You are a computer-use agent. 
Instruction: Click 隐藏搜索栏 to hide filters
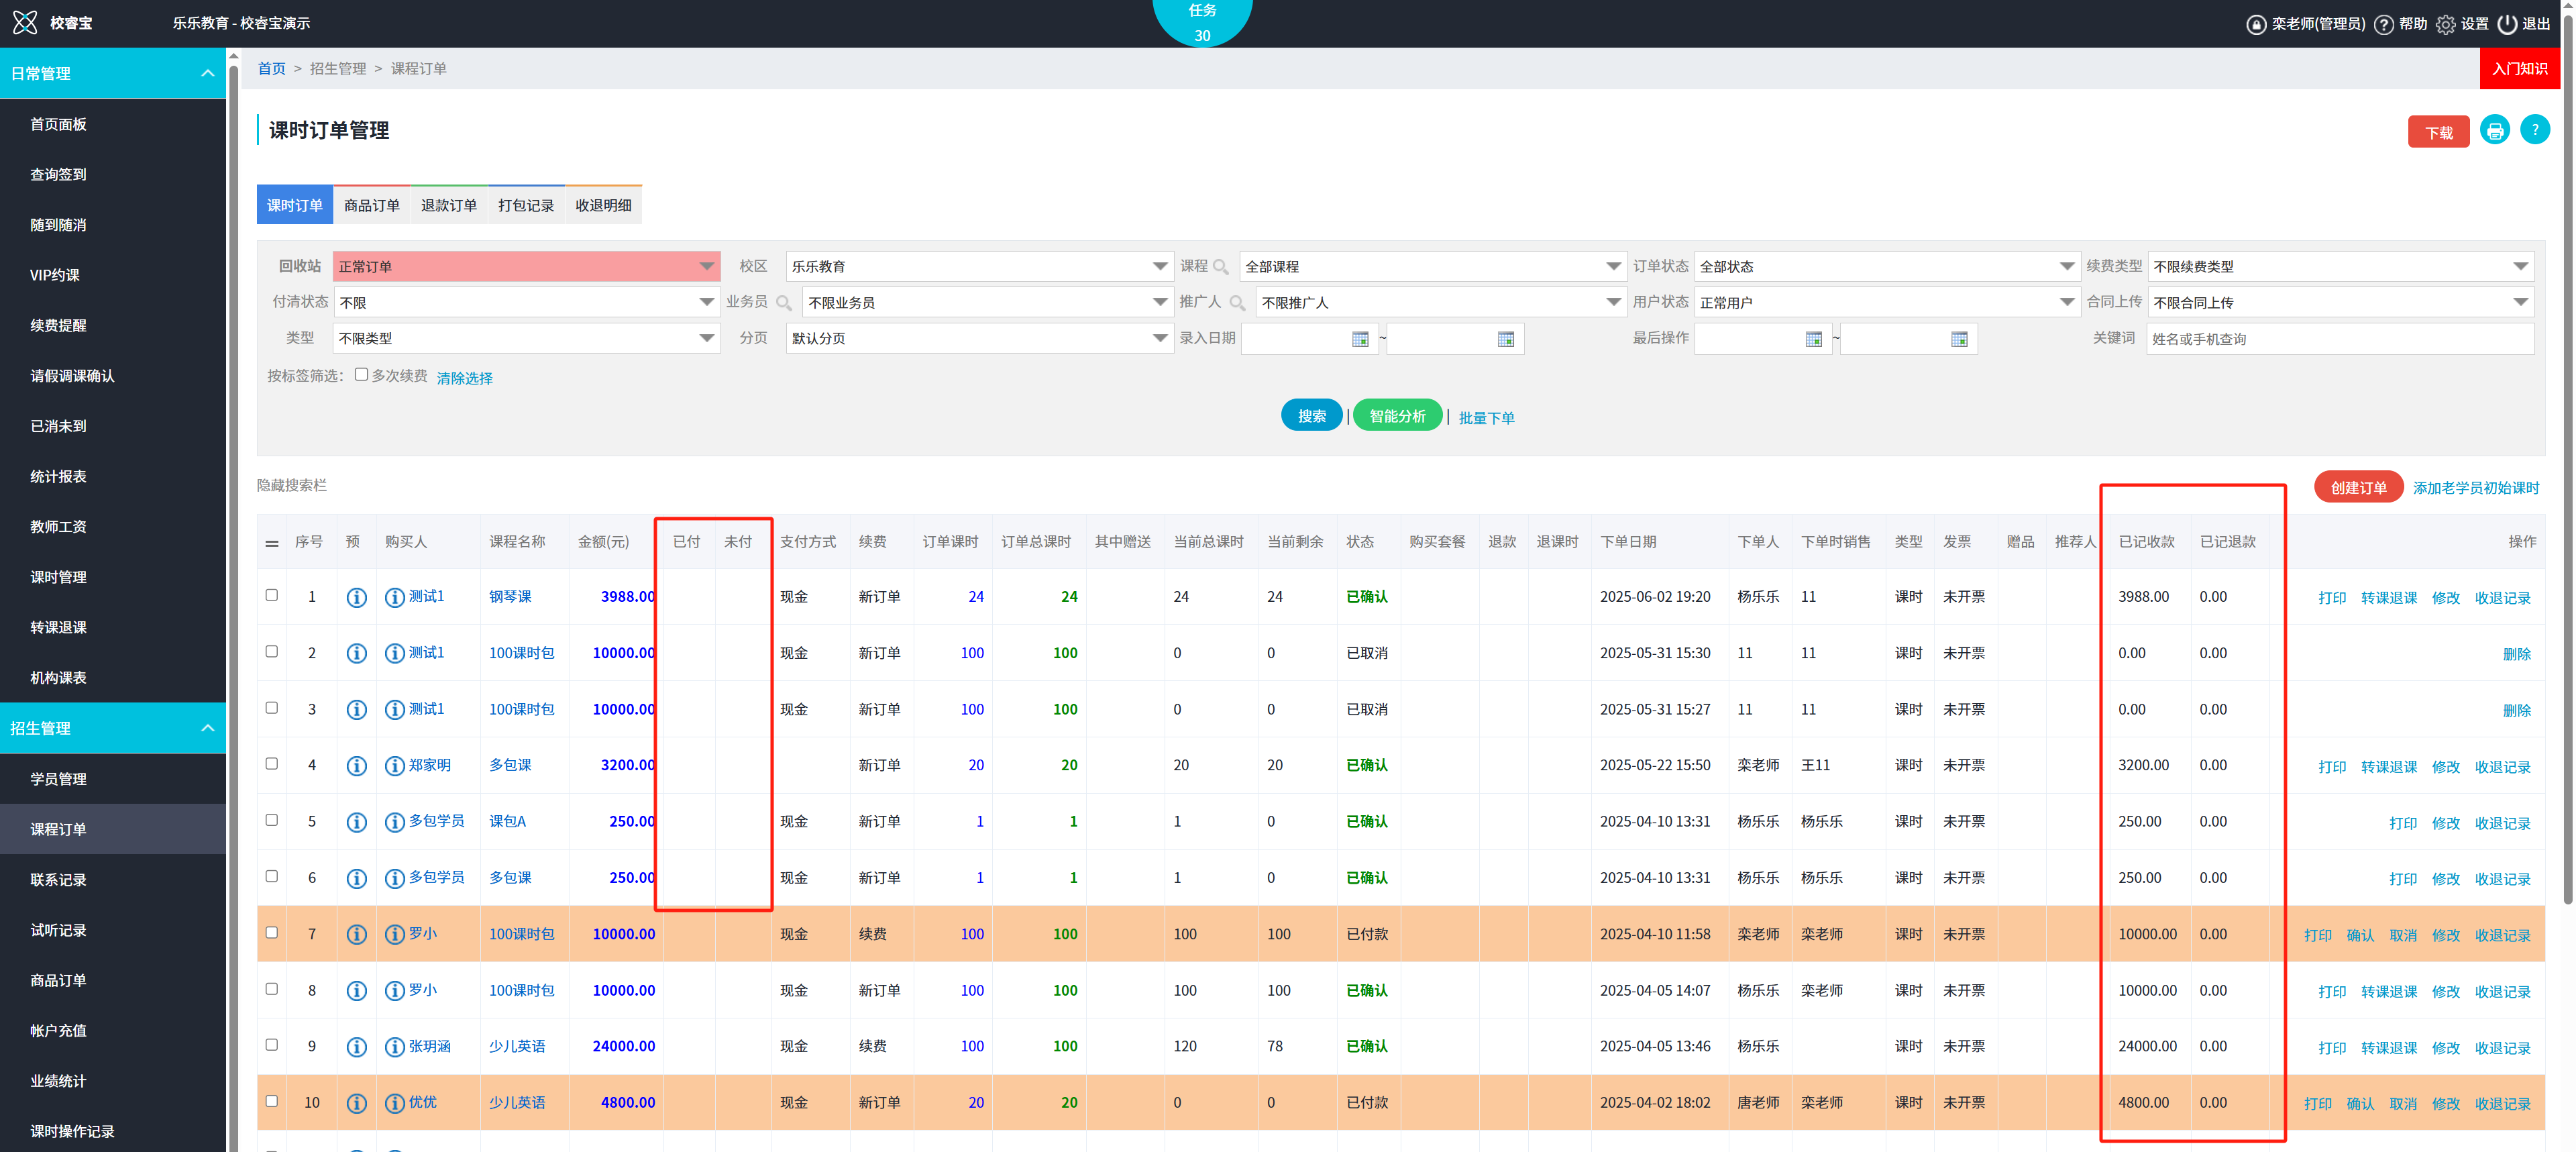pos(291,485)
